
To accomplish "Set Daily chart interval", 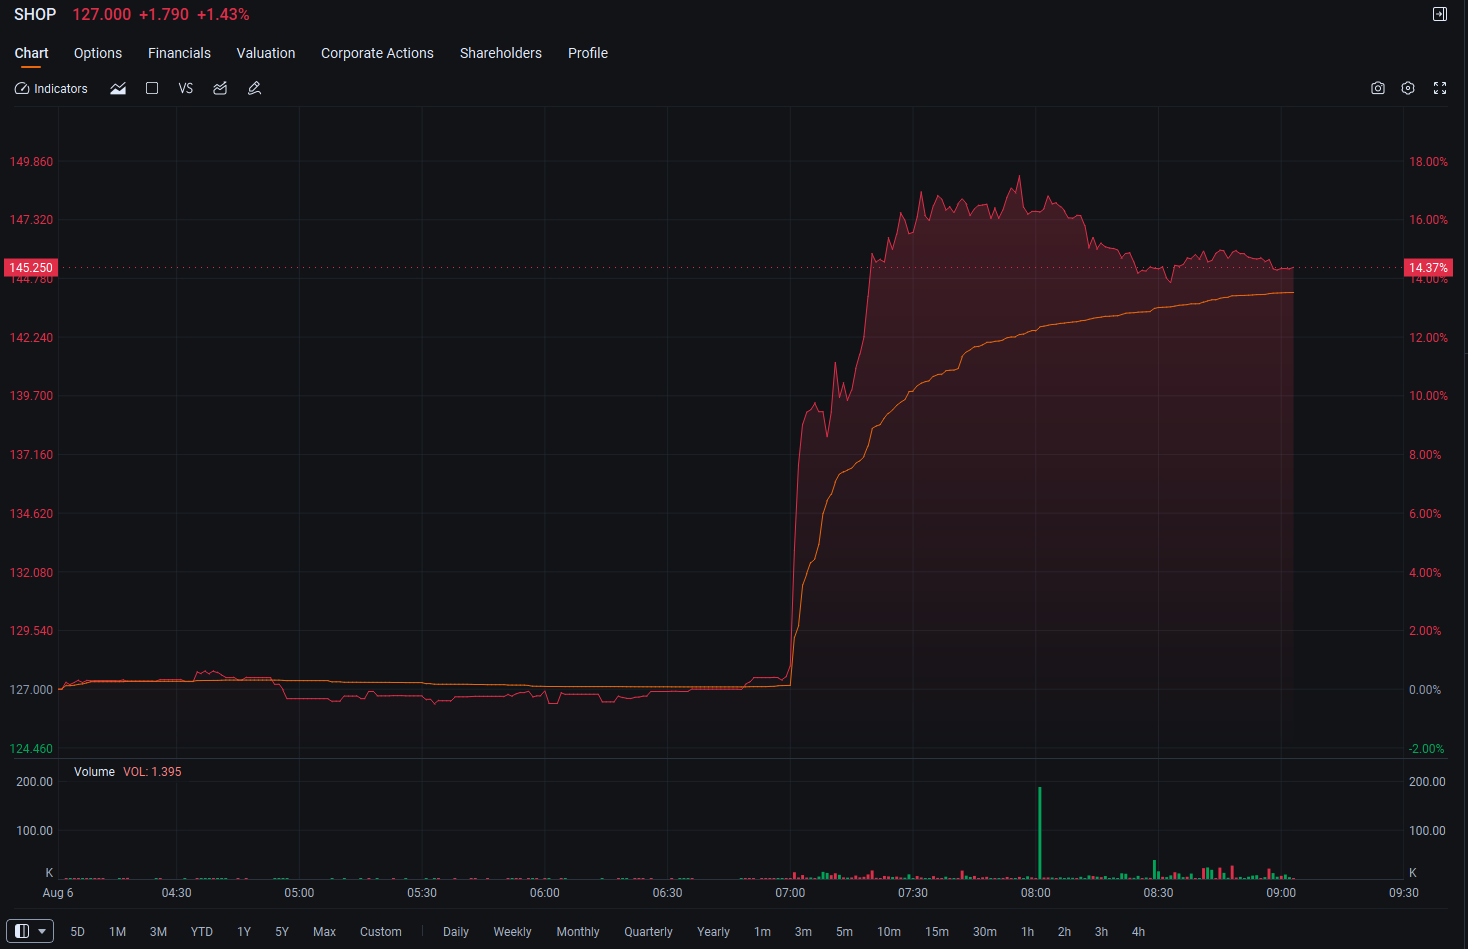I will 456,932.
